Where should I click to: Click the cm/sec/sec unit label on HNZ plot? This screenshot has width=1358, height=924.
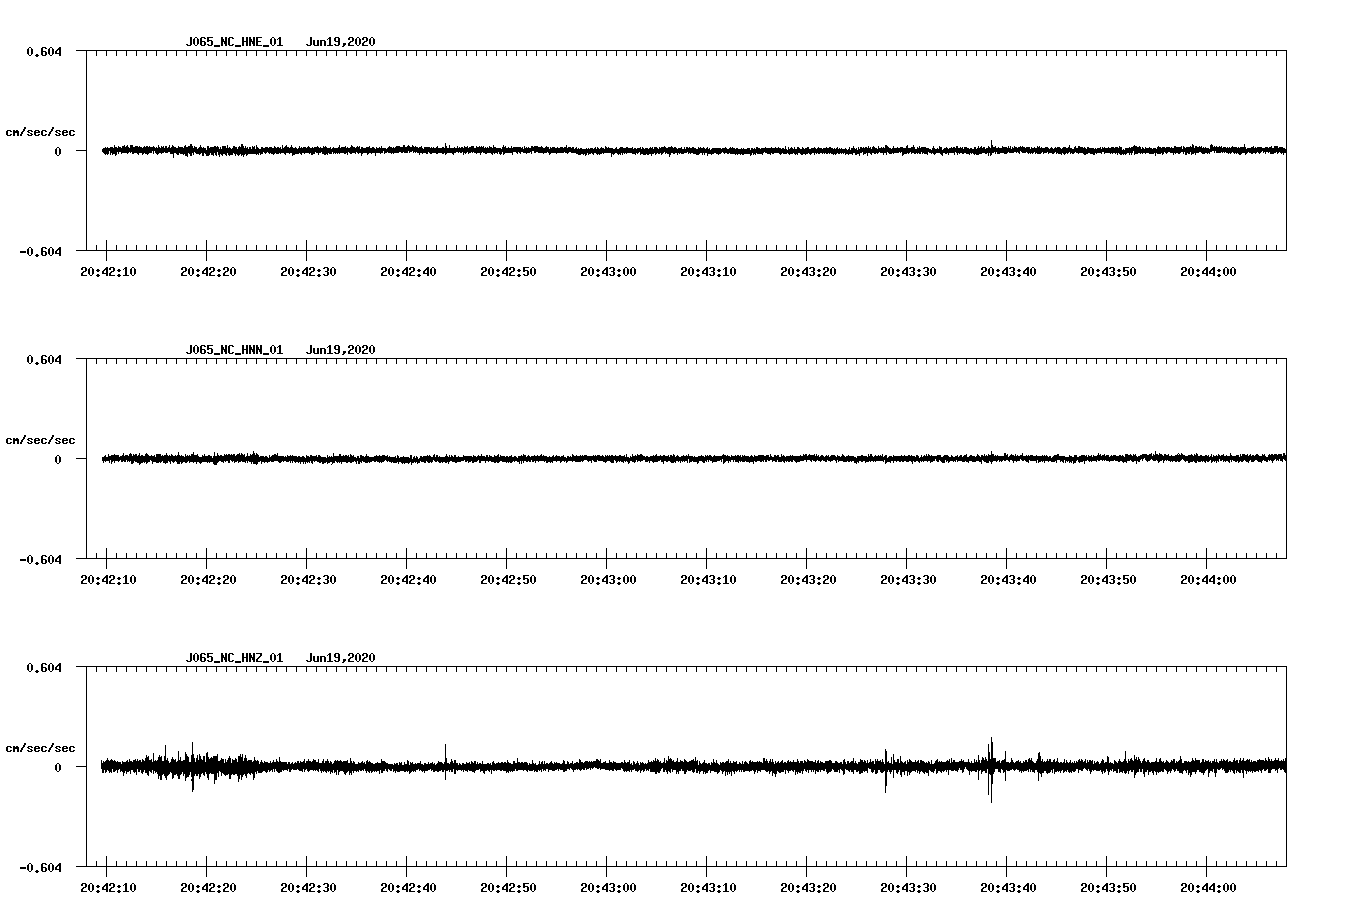(x=40, y=748)
